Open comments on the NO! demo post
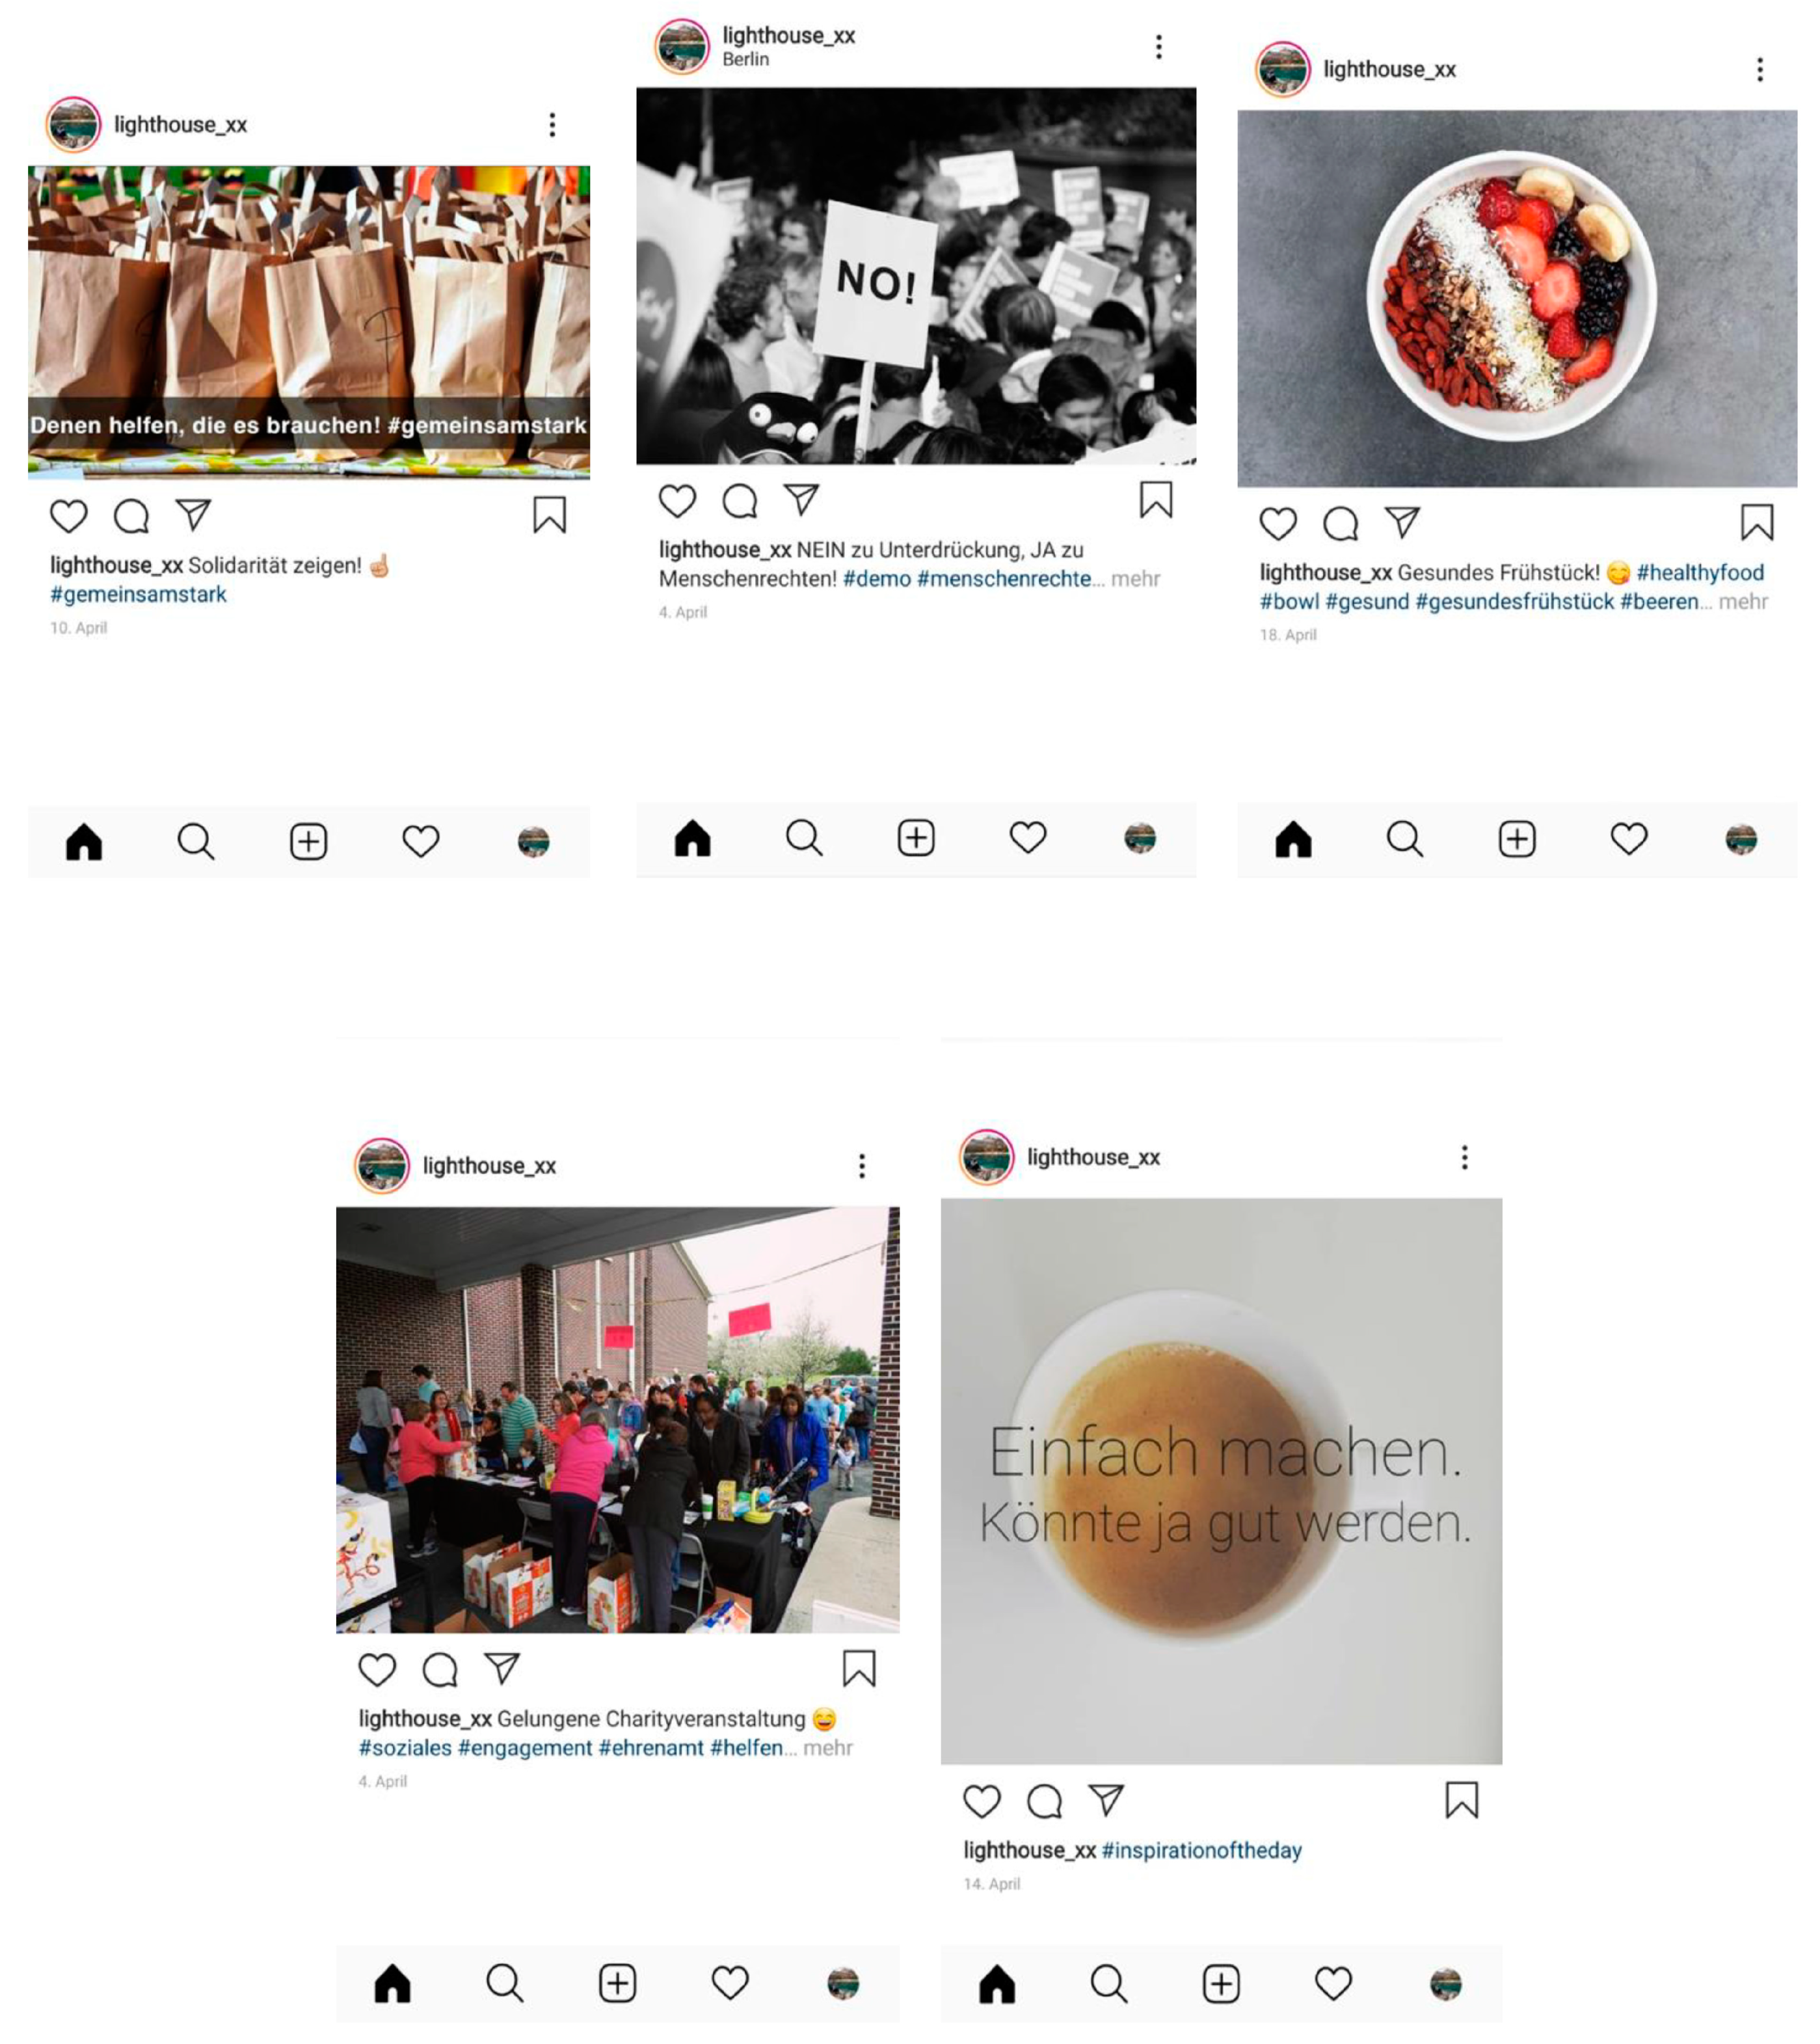This screenshot has width=1820, height=2044. click(x=740, y=501)
